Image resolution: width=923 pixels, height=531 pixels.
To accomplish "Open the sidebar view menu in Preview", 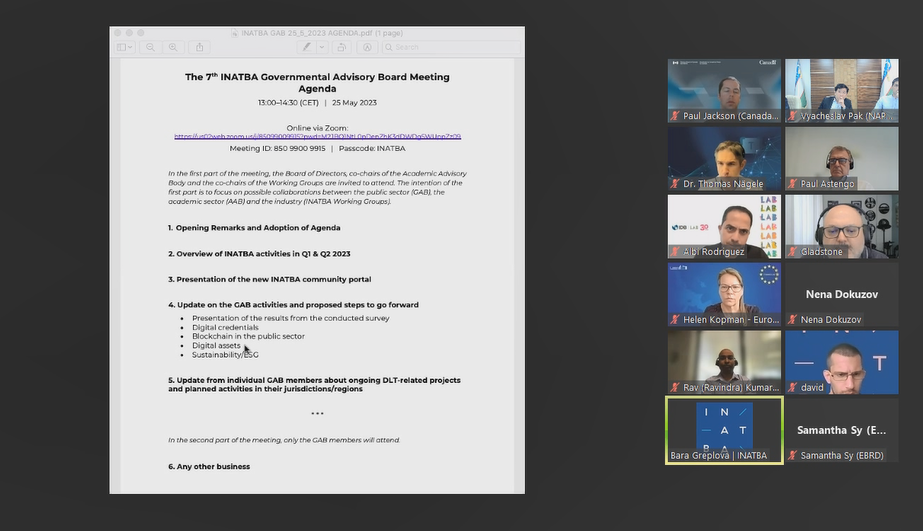I will 125,47.
